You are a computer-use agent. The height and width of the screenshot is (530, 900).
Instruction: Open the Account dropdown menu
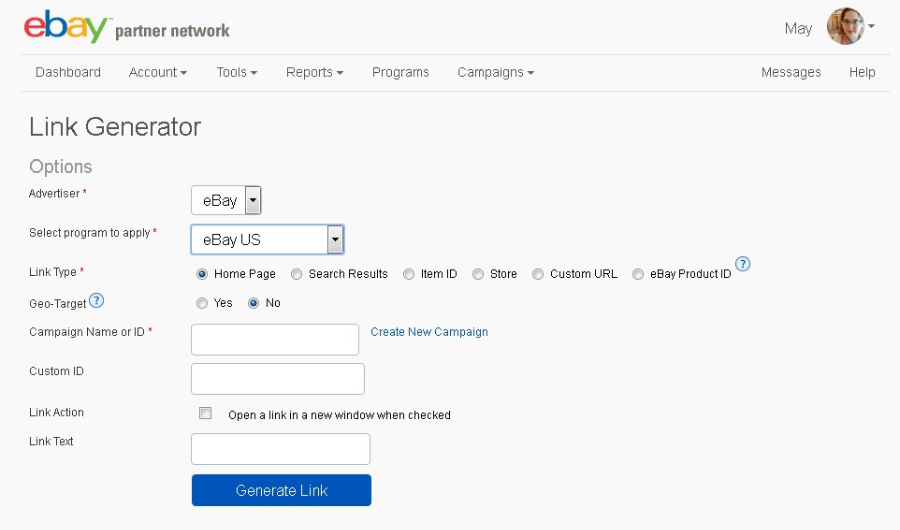click(158, 72)
